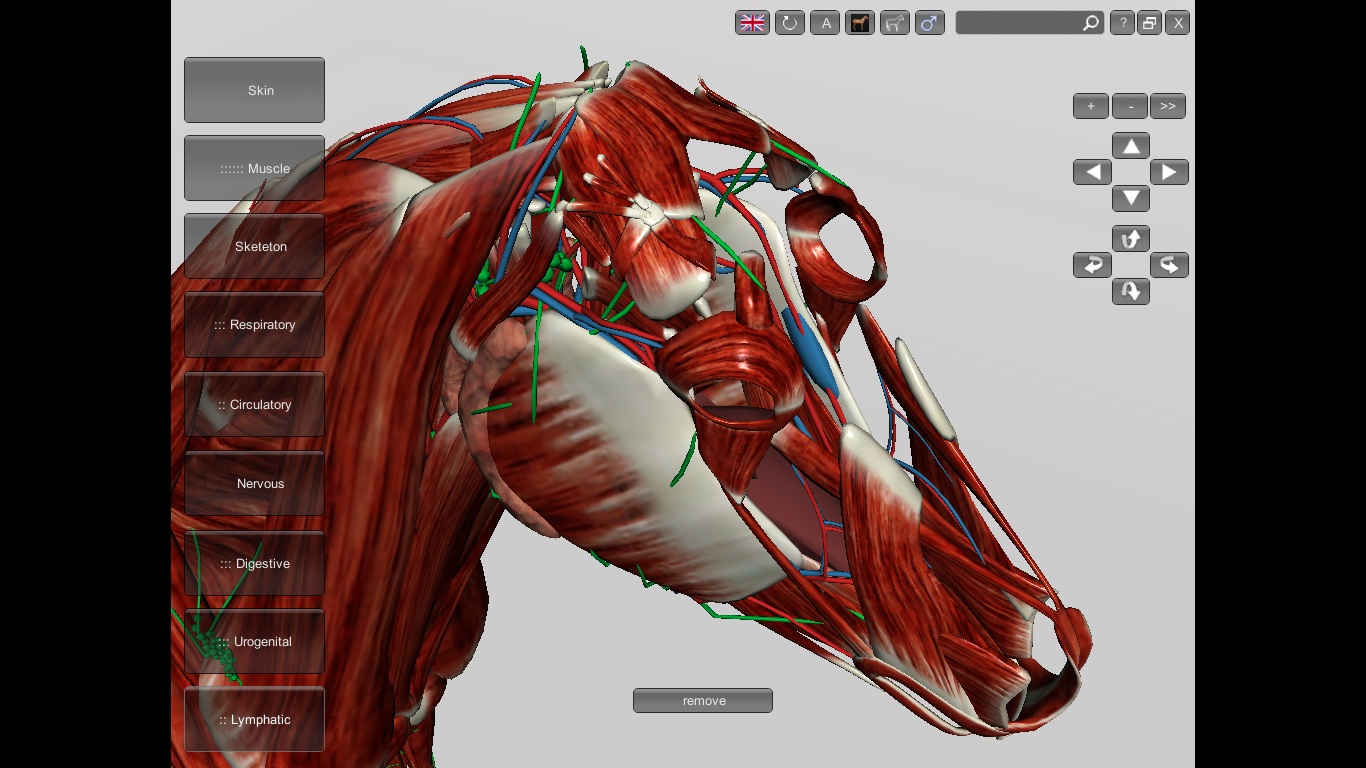Zoom out with the minus button
The image size is (1366, 768).
pos(1130,106)
